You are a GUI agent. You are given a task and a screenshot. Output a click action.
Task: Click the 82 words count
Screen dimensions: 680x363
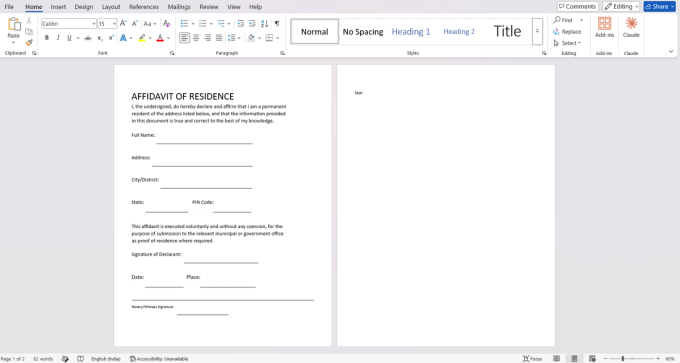(x=43, y=359)
